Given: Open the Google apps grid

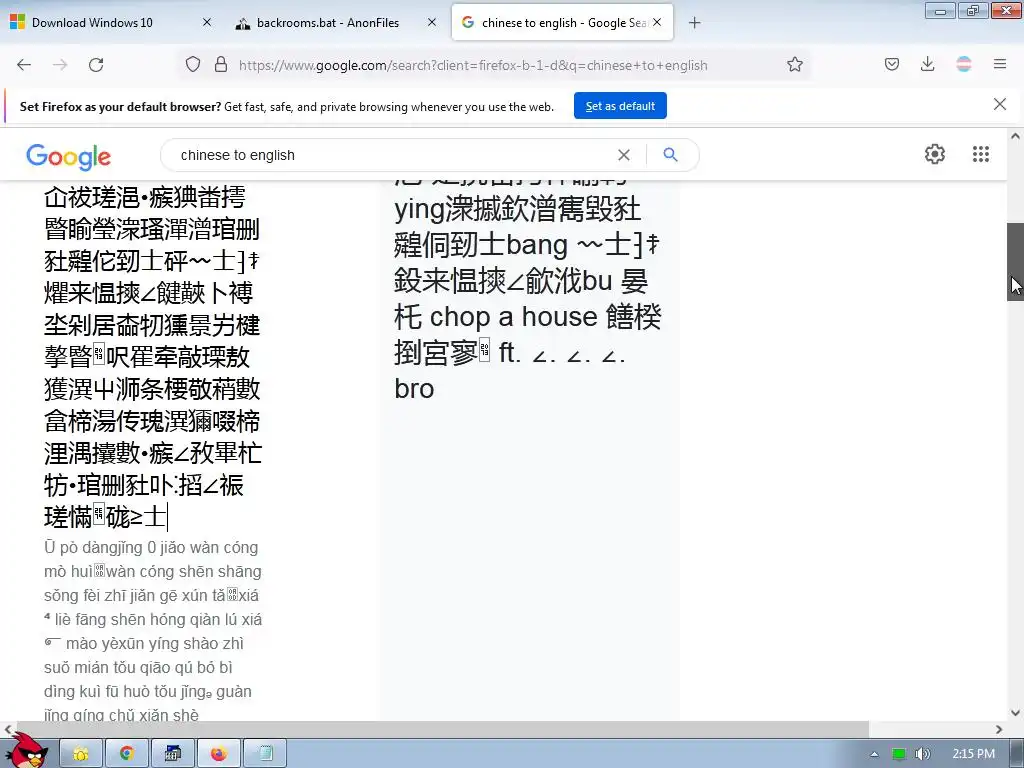Looking at the screenshot, I should 980,154.
